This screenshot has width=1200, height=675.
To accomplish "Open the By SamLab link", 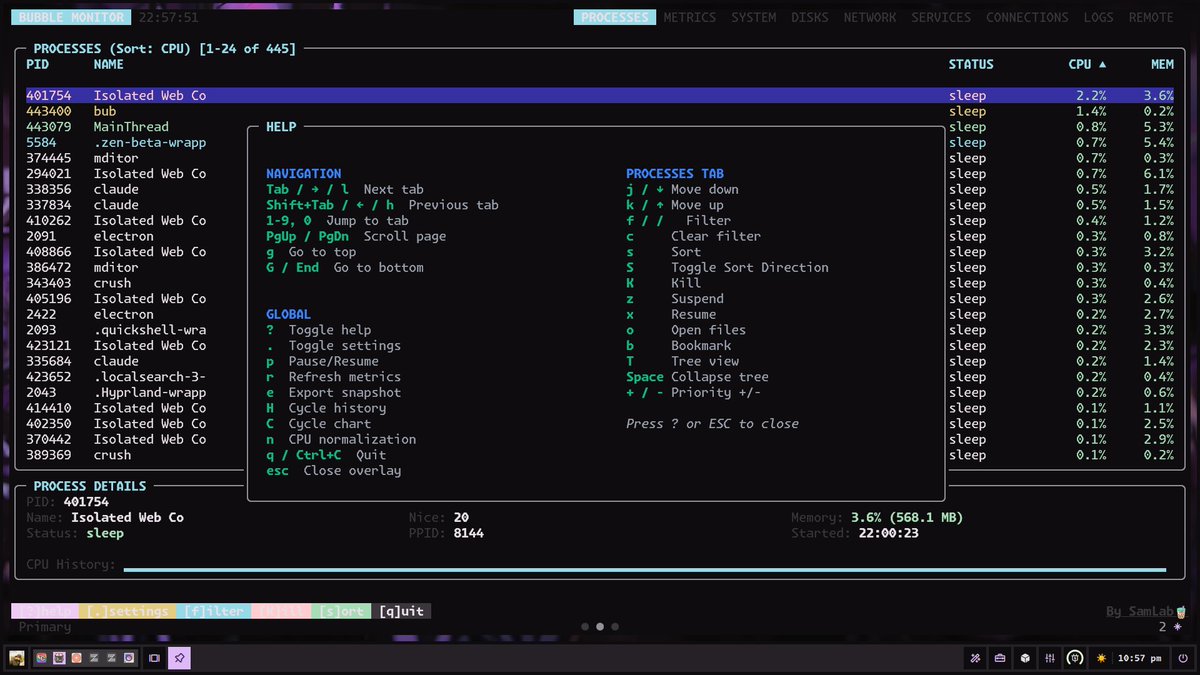I will 1140,611.
